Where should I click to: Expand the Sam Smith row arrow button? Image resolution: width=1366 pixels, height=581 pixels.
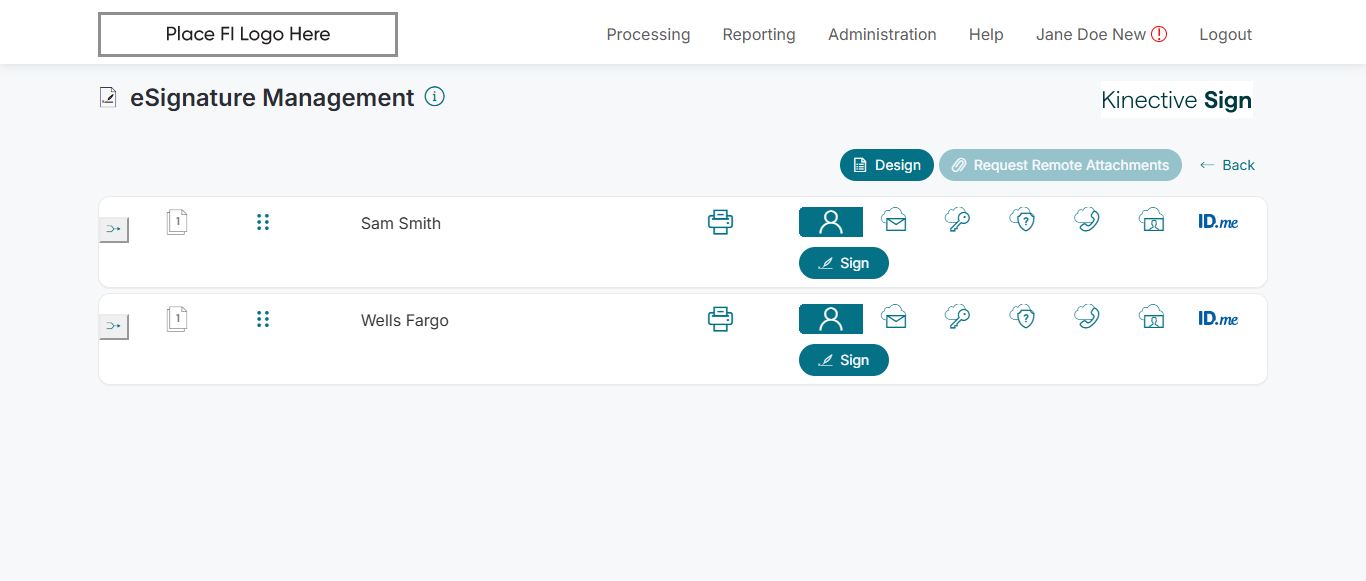coord(114,230)
